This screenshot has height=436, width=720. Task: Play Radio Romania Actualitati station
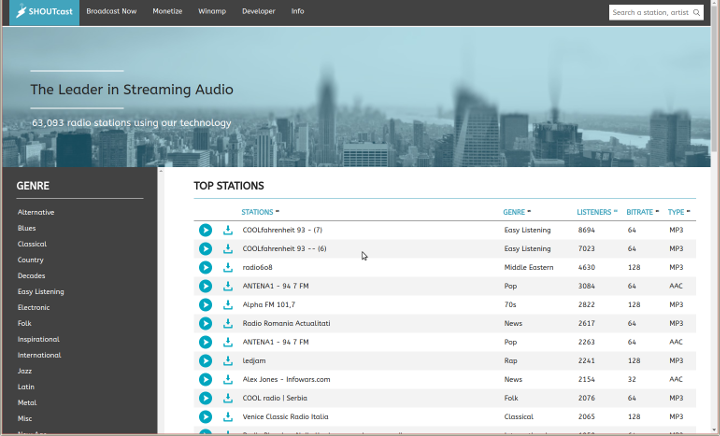coord(205,324)
